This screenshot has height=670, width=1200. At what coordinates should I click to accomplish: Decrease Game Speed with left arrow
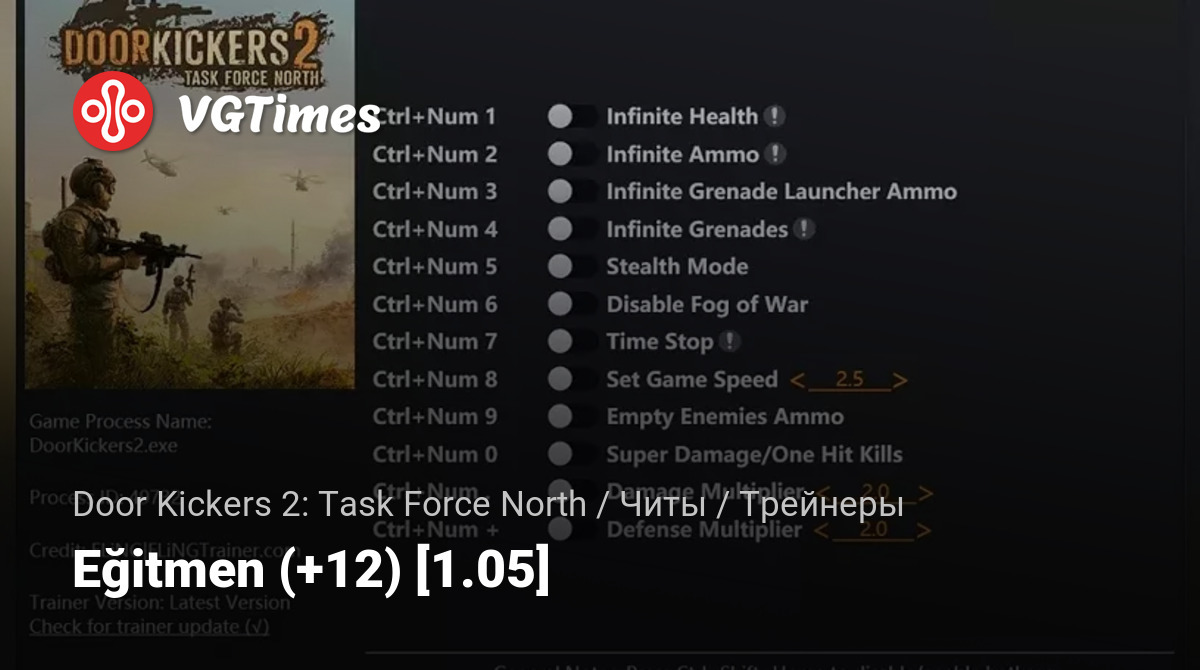click(x=797, y=380)
